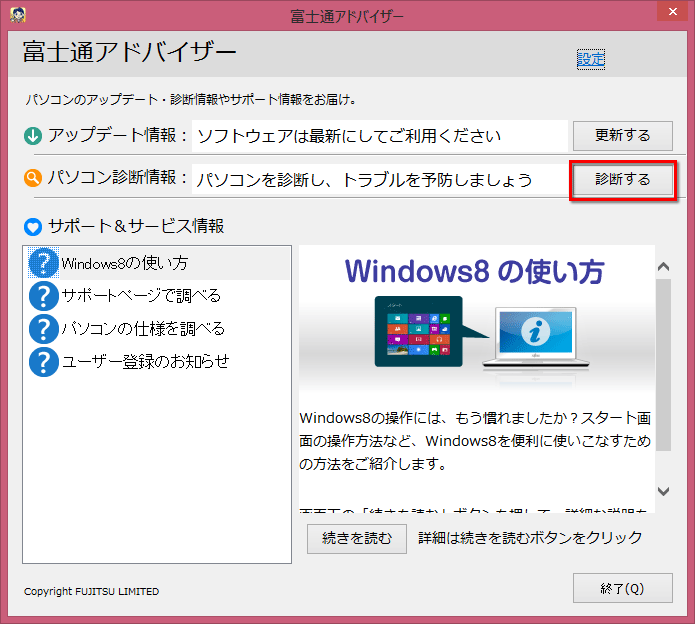Click the 診断する diagnose button

[x=622, y=180]
